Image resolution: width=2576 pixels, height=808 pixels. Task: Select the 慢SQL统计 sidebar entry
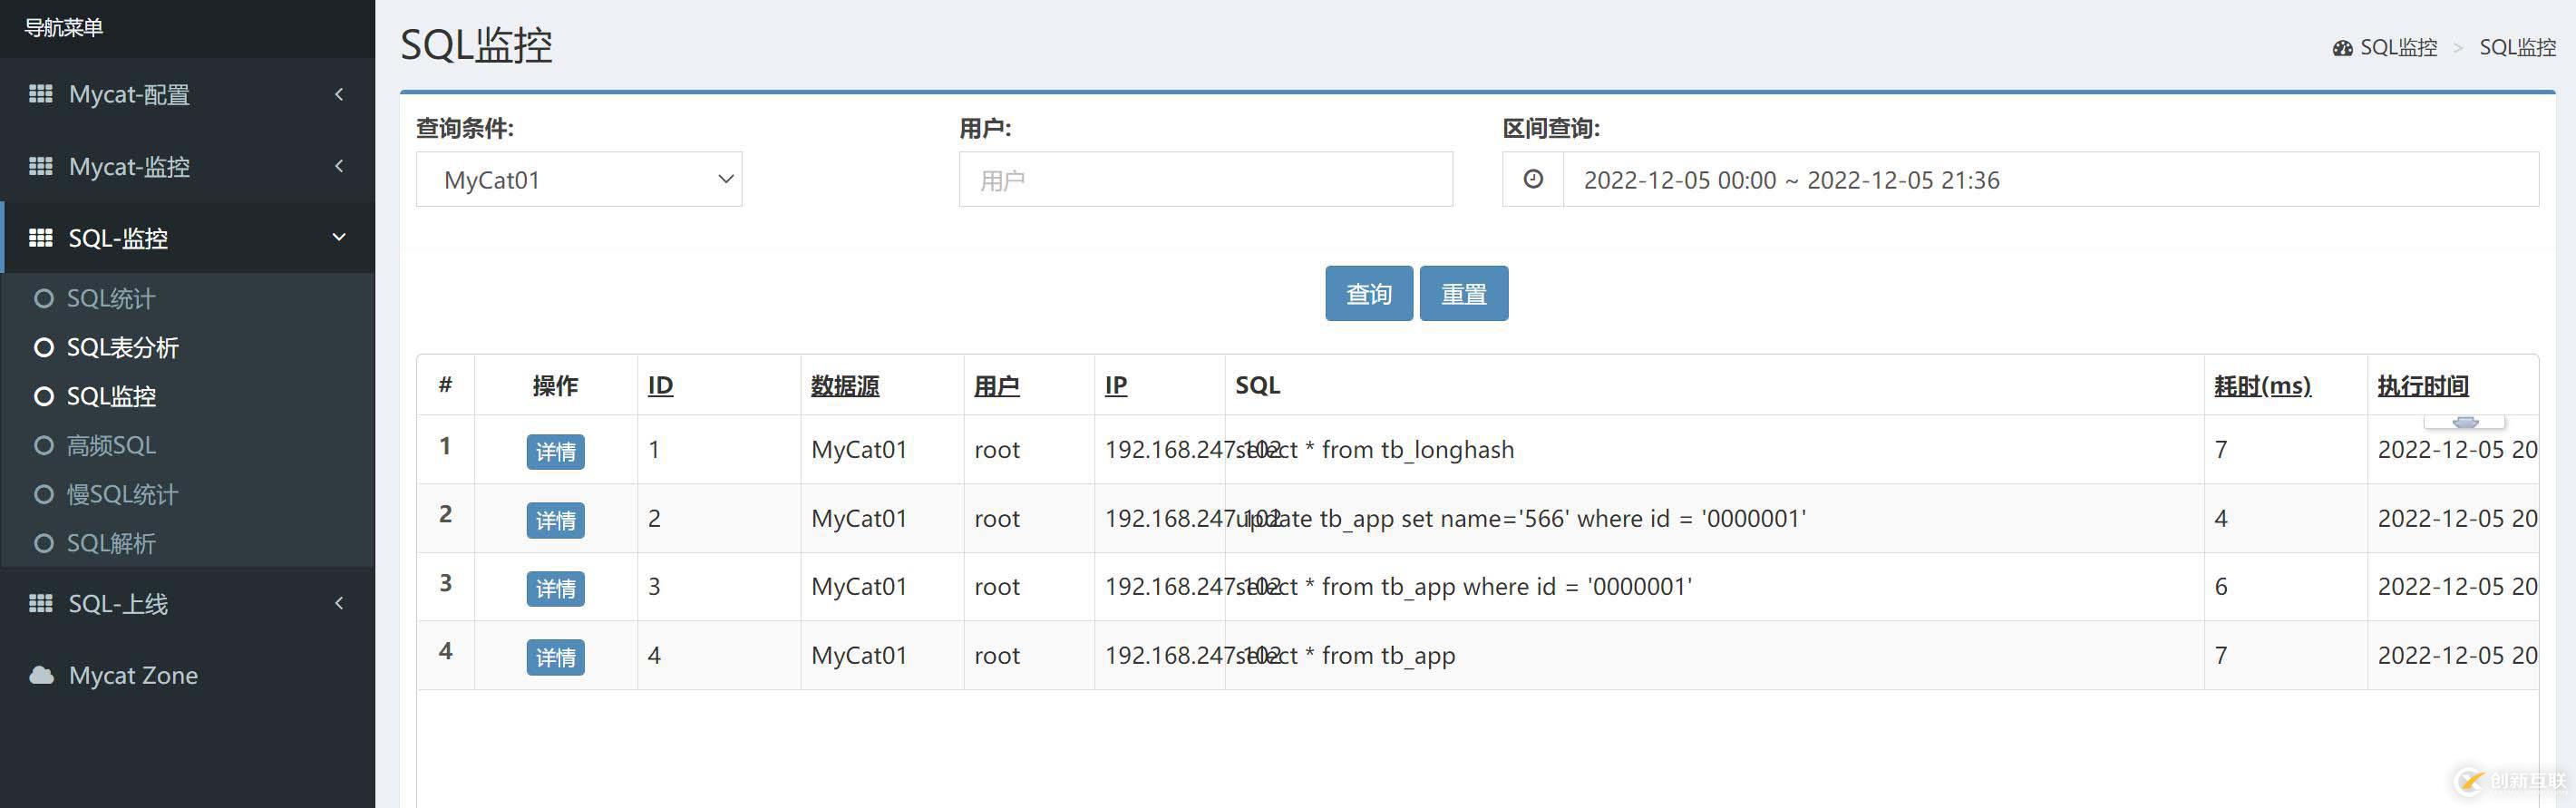121,494
